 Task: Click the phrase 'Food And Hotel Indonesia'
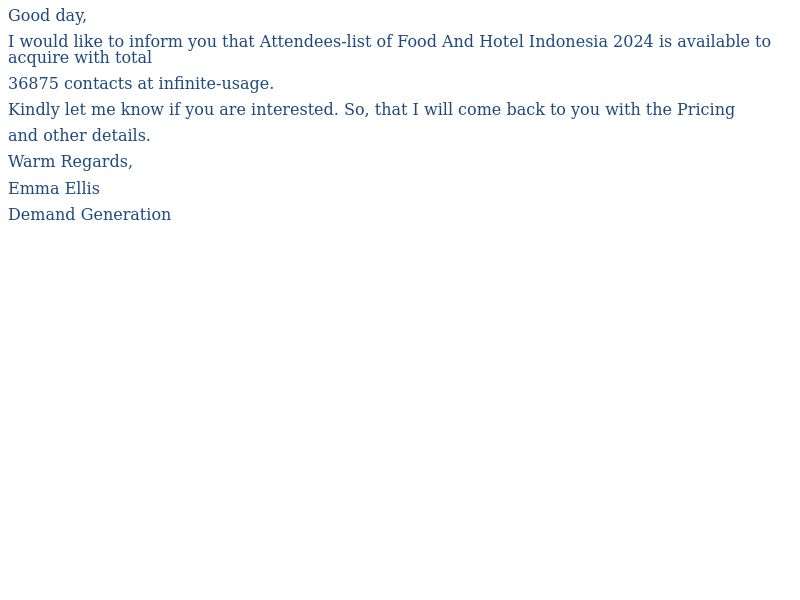click(x=502, y=41)
